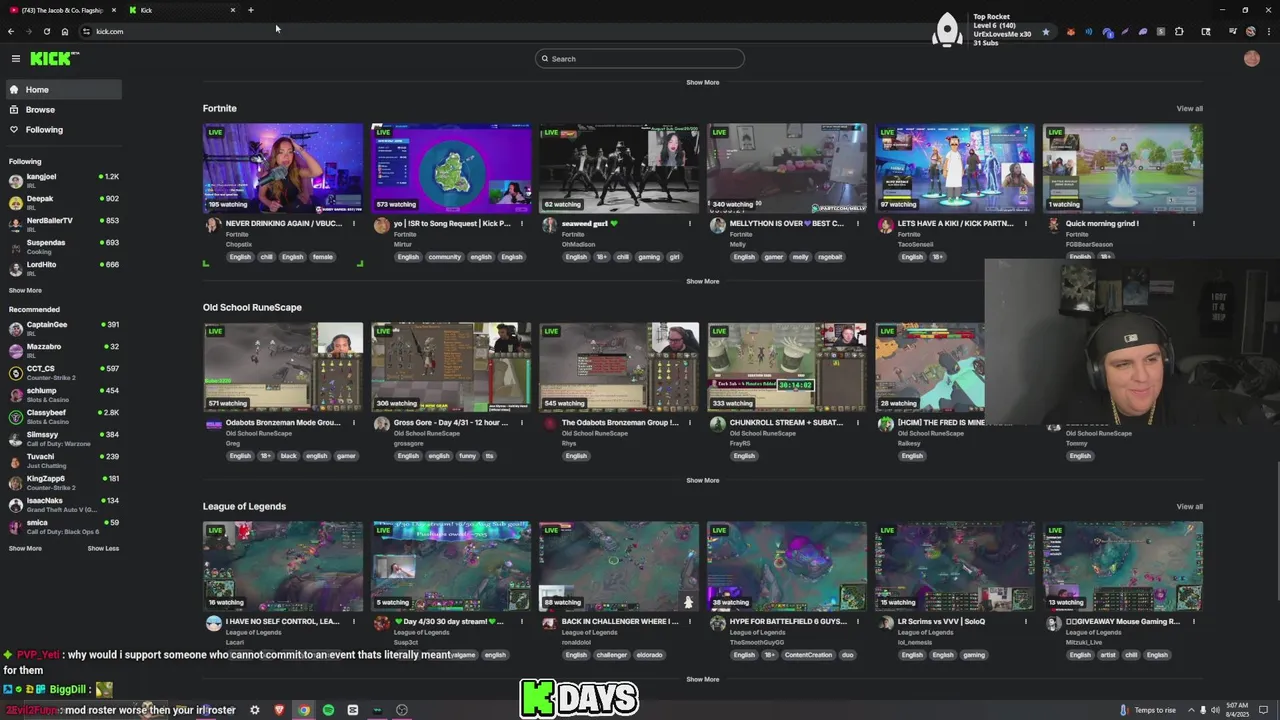Open Deepak followed channel
The image size is (1280, 720).
63,201
